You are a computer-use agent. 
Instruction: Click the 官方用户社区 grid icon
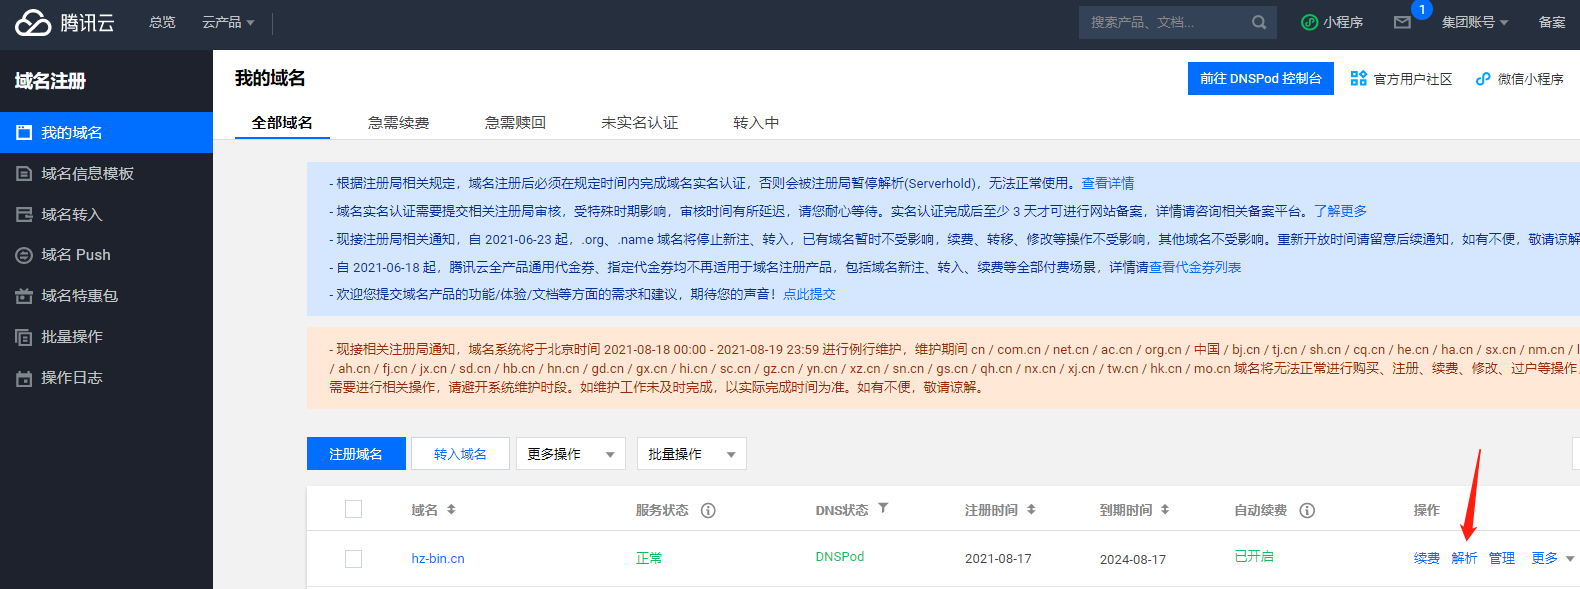pyautogui.click(x=1358, y=78)
